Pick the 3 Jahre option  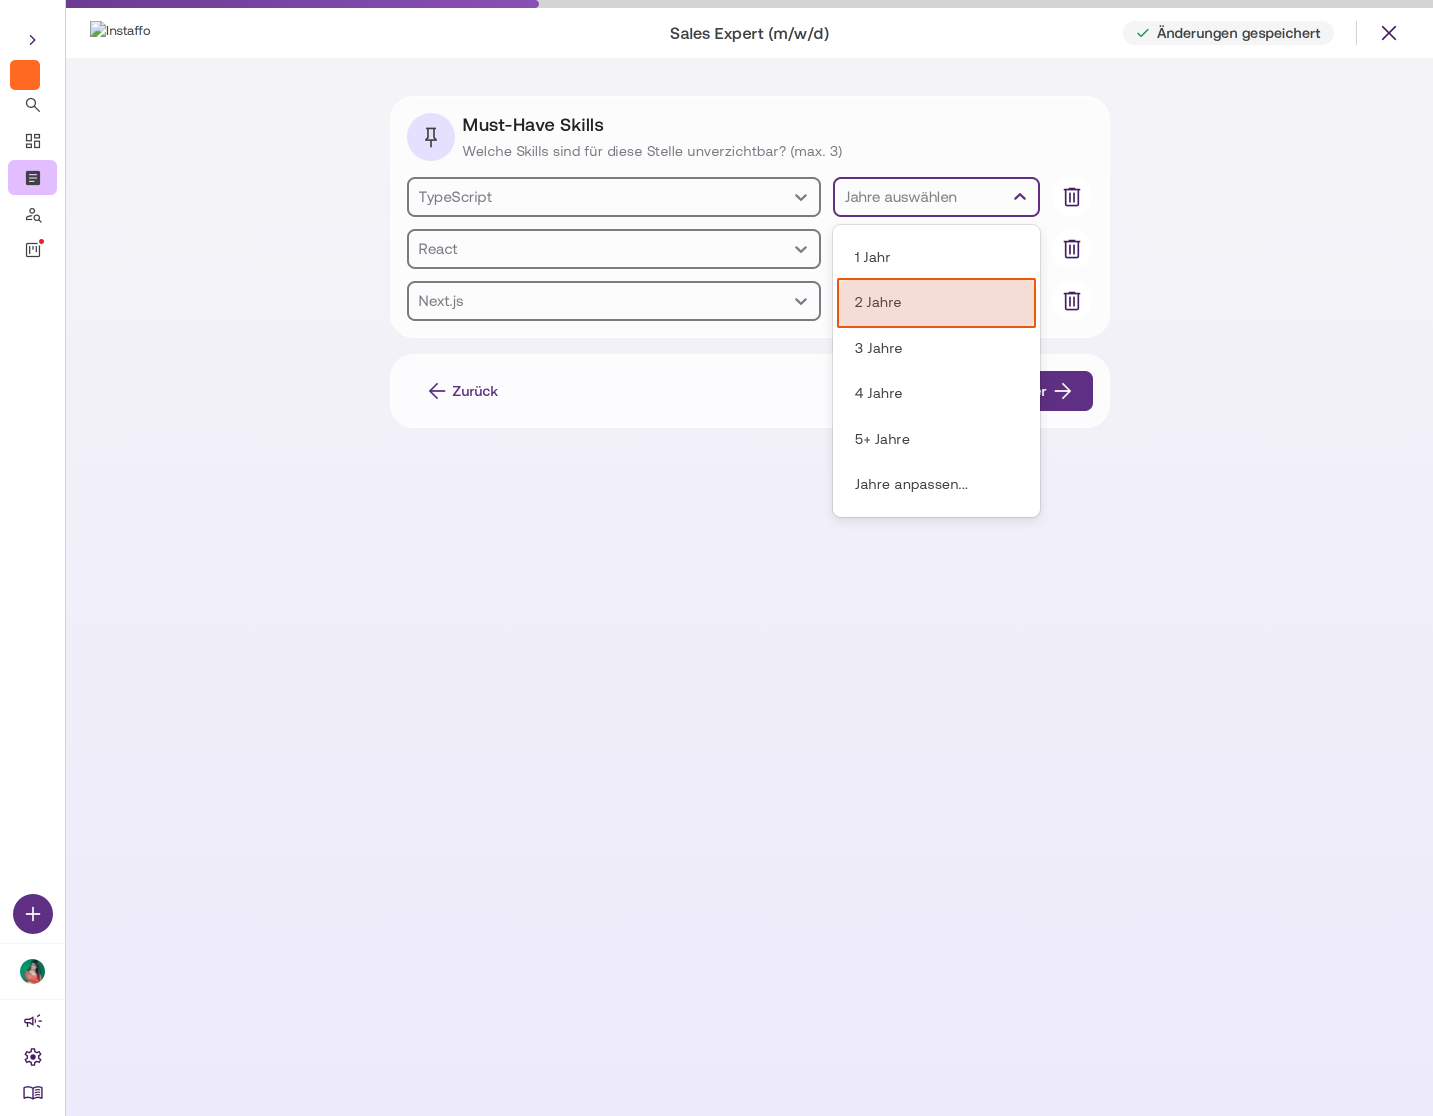point(936,348)
